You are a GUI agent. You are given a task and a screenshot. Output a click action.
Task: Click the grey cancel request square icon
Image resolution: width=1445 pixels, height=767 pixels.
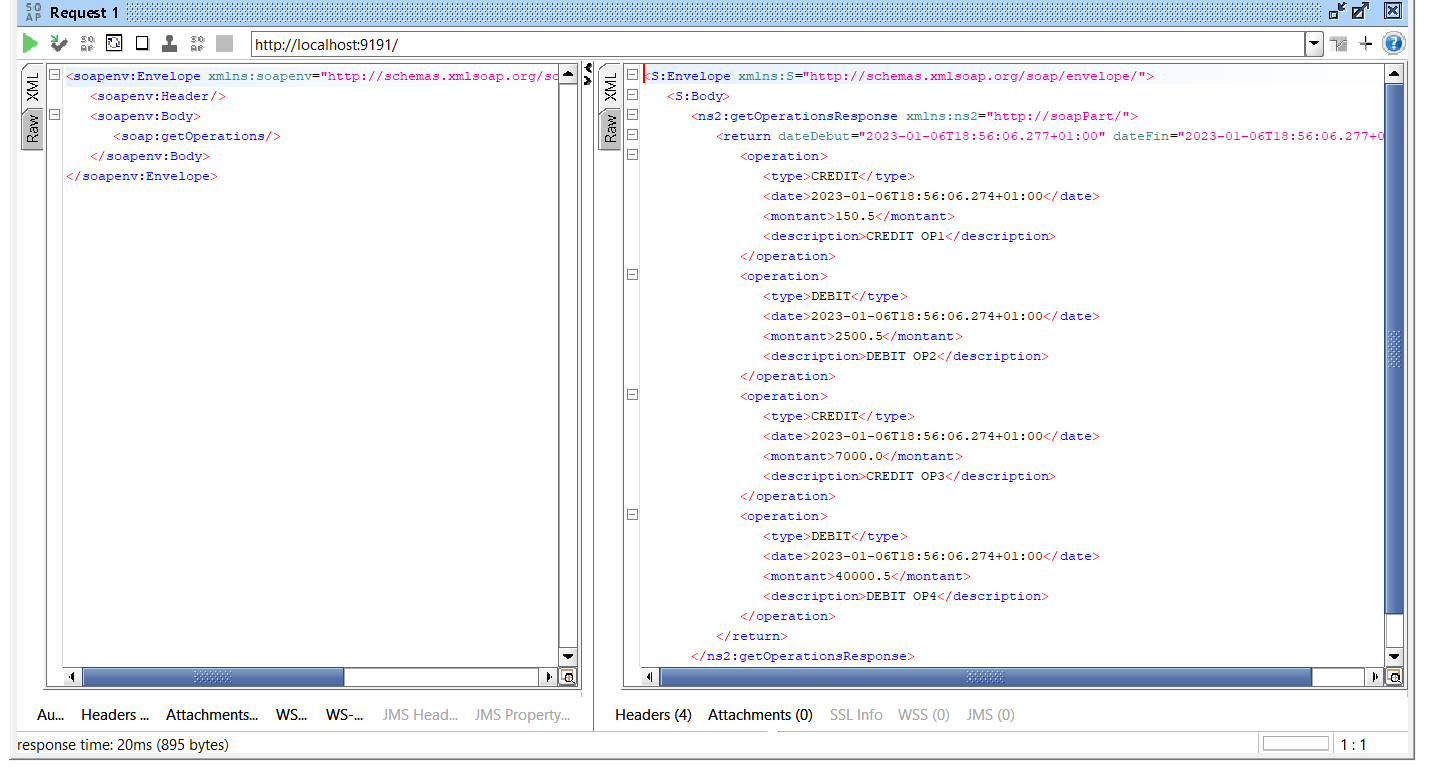tap(225, 43)
